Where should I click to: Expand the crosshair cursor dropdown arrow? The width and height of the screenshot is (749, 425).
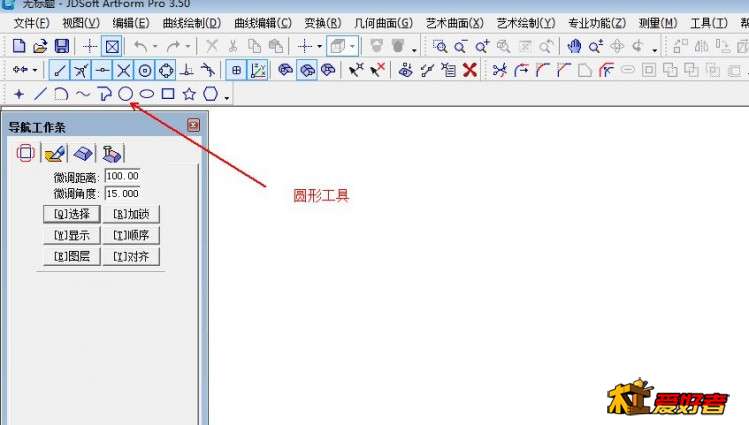pos(320,46)
